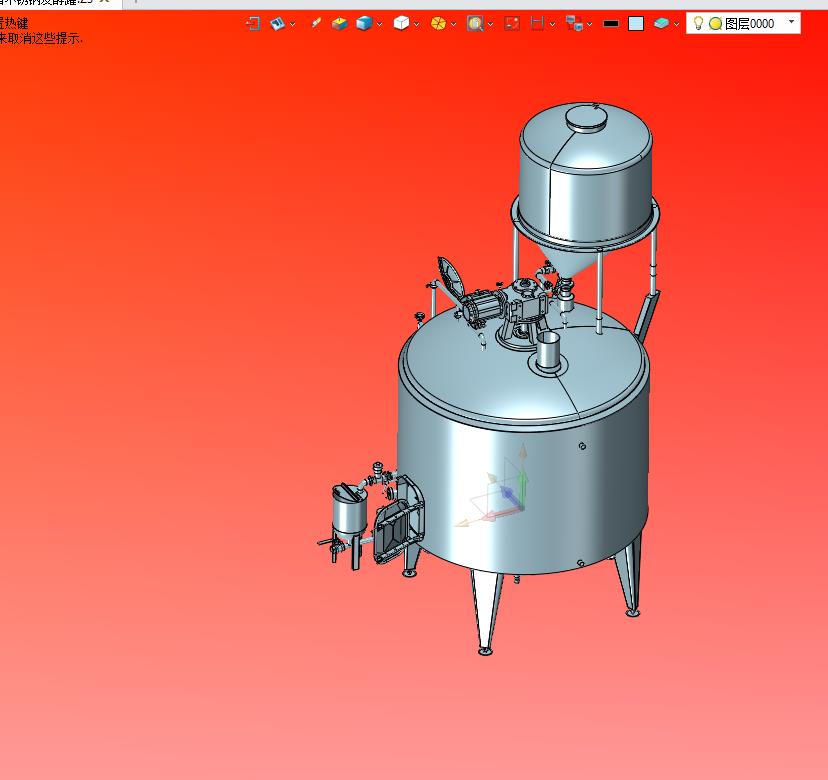The image size is (828, 780).
Task: Close the open document tab
Action: [105, 2]
